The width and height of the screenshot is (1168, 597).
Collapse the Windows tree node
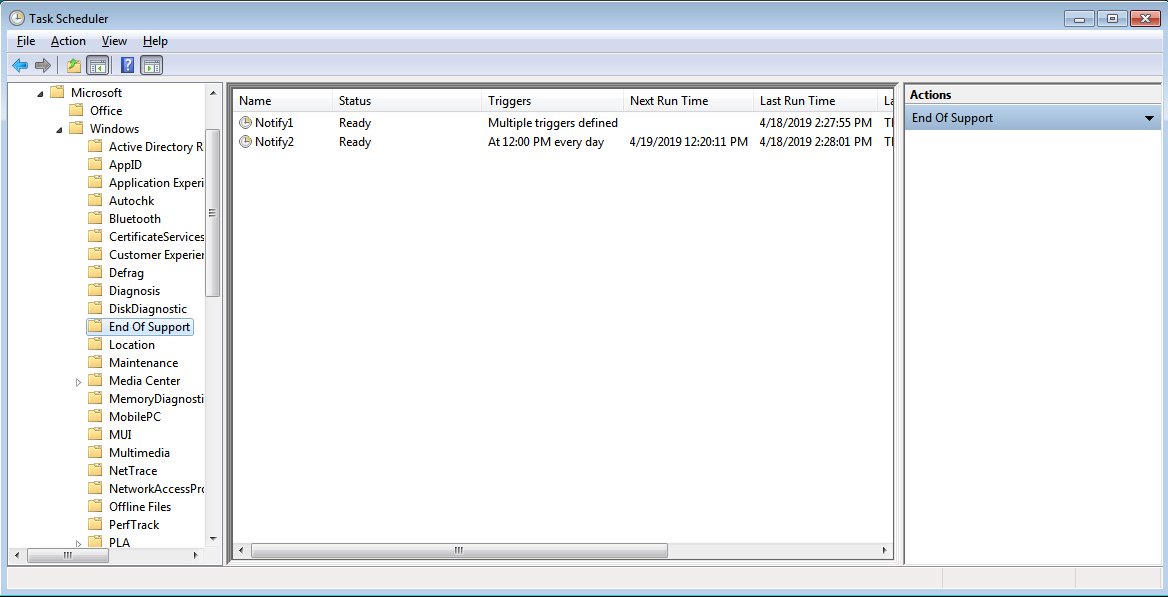coord(59,129)
